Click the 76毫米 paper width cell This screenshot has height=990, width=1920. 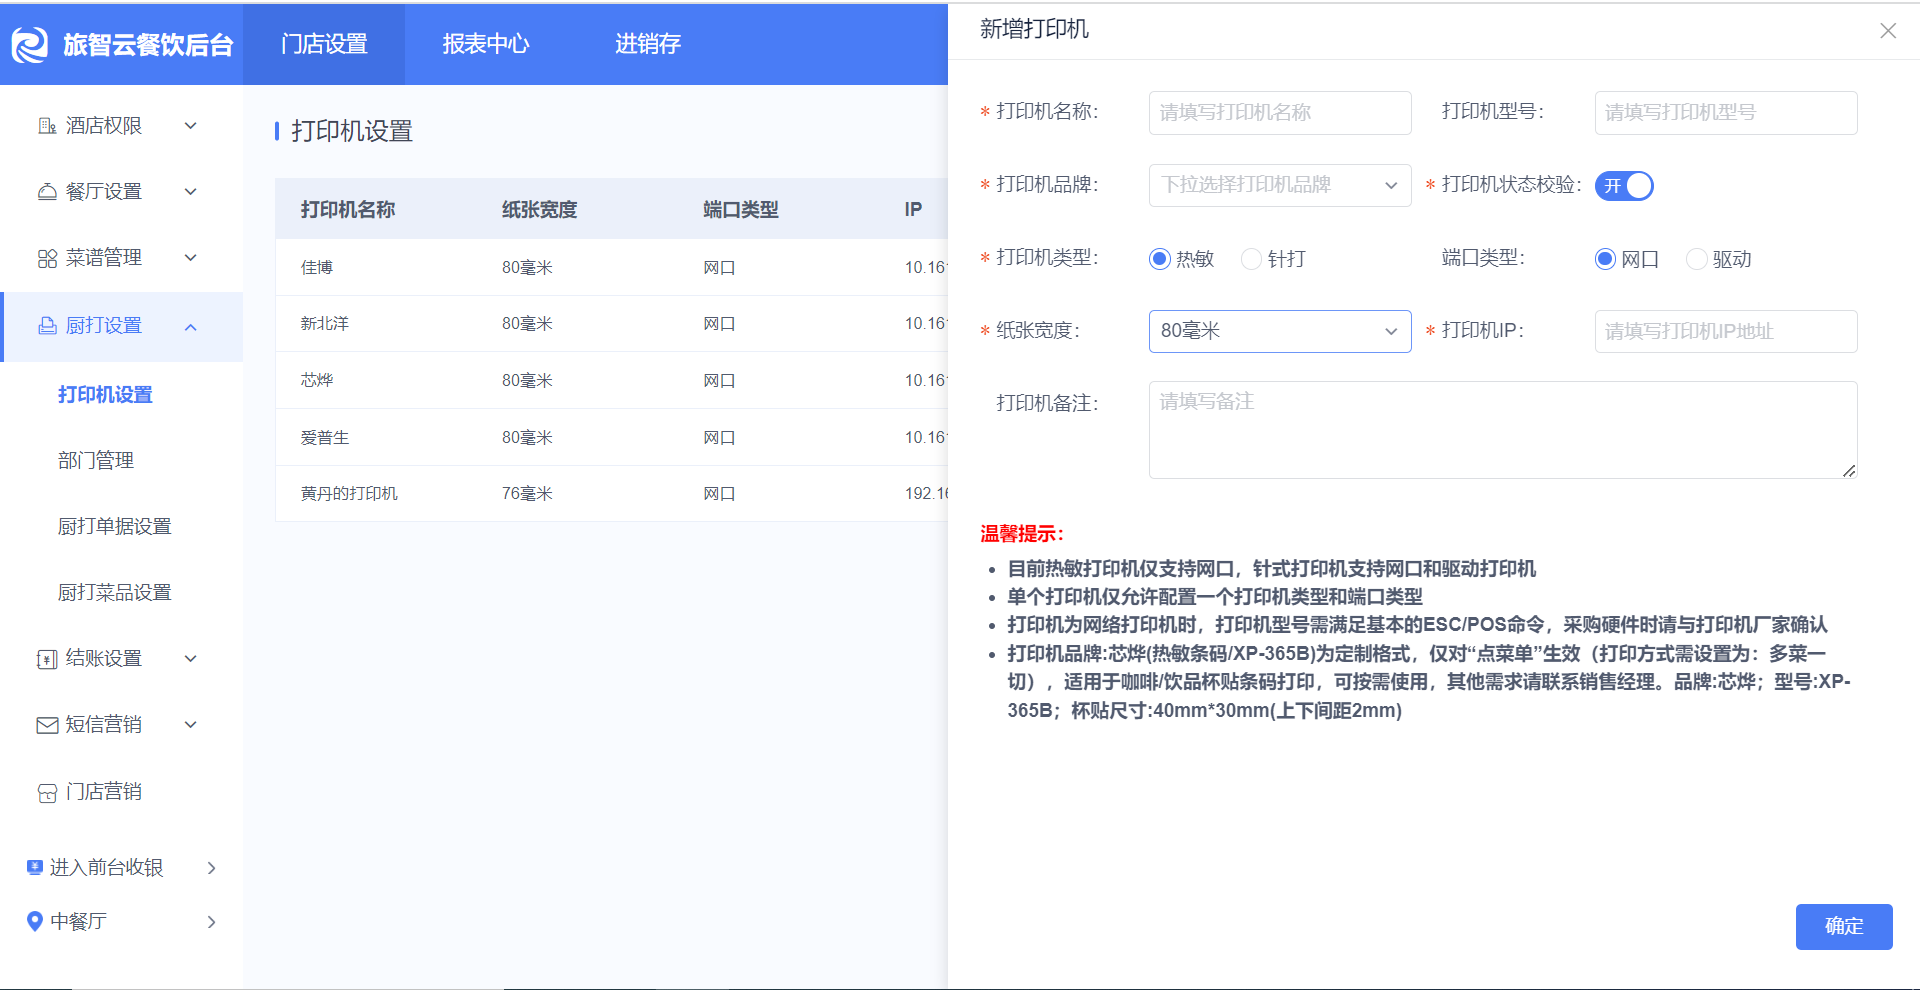pos(527,494)
